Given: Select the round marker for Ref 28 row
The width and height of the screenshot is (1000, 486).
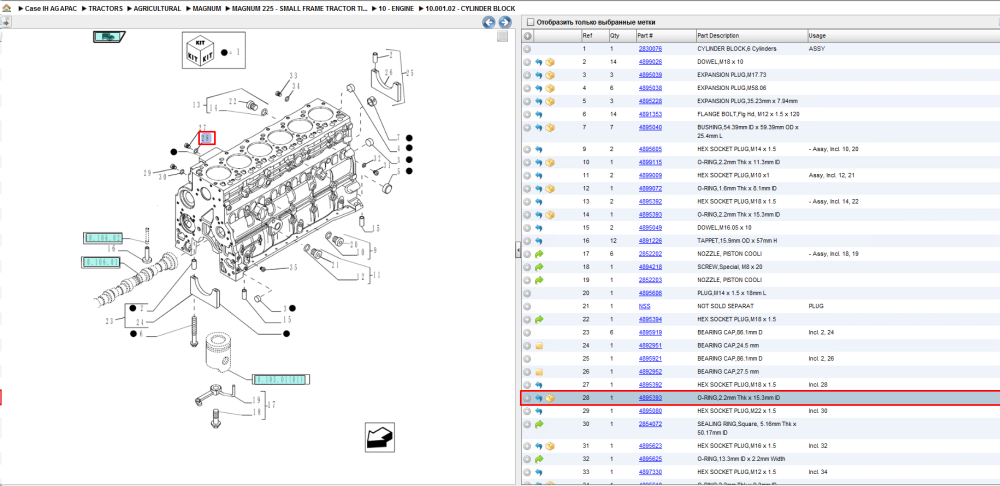Looking at the screenshot, I should 527,398.
